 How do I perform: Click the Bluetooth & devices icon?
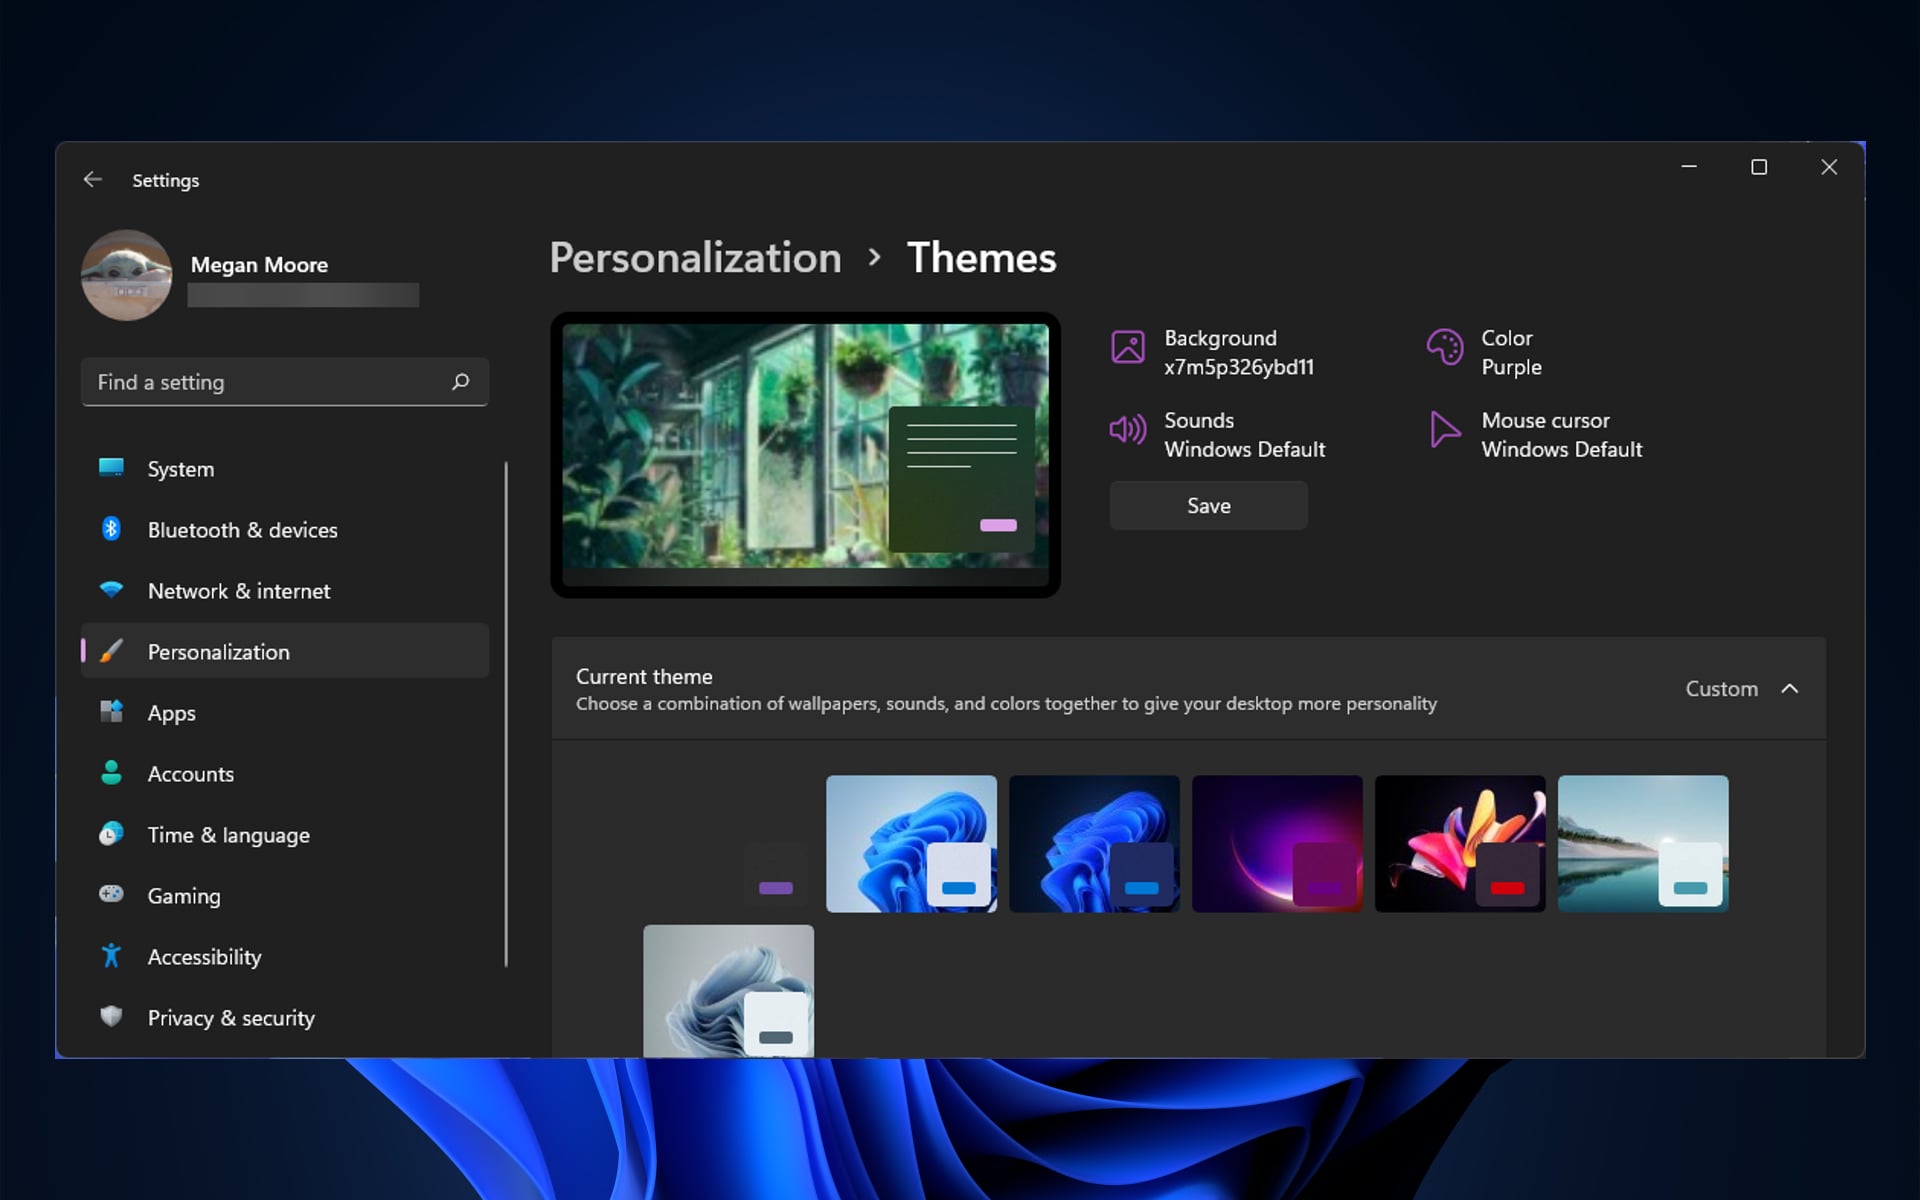tap(111, 529)
